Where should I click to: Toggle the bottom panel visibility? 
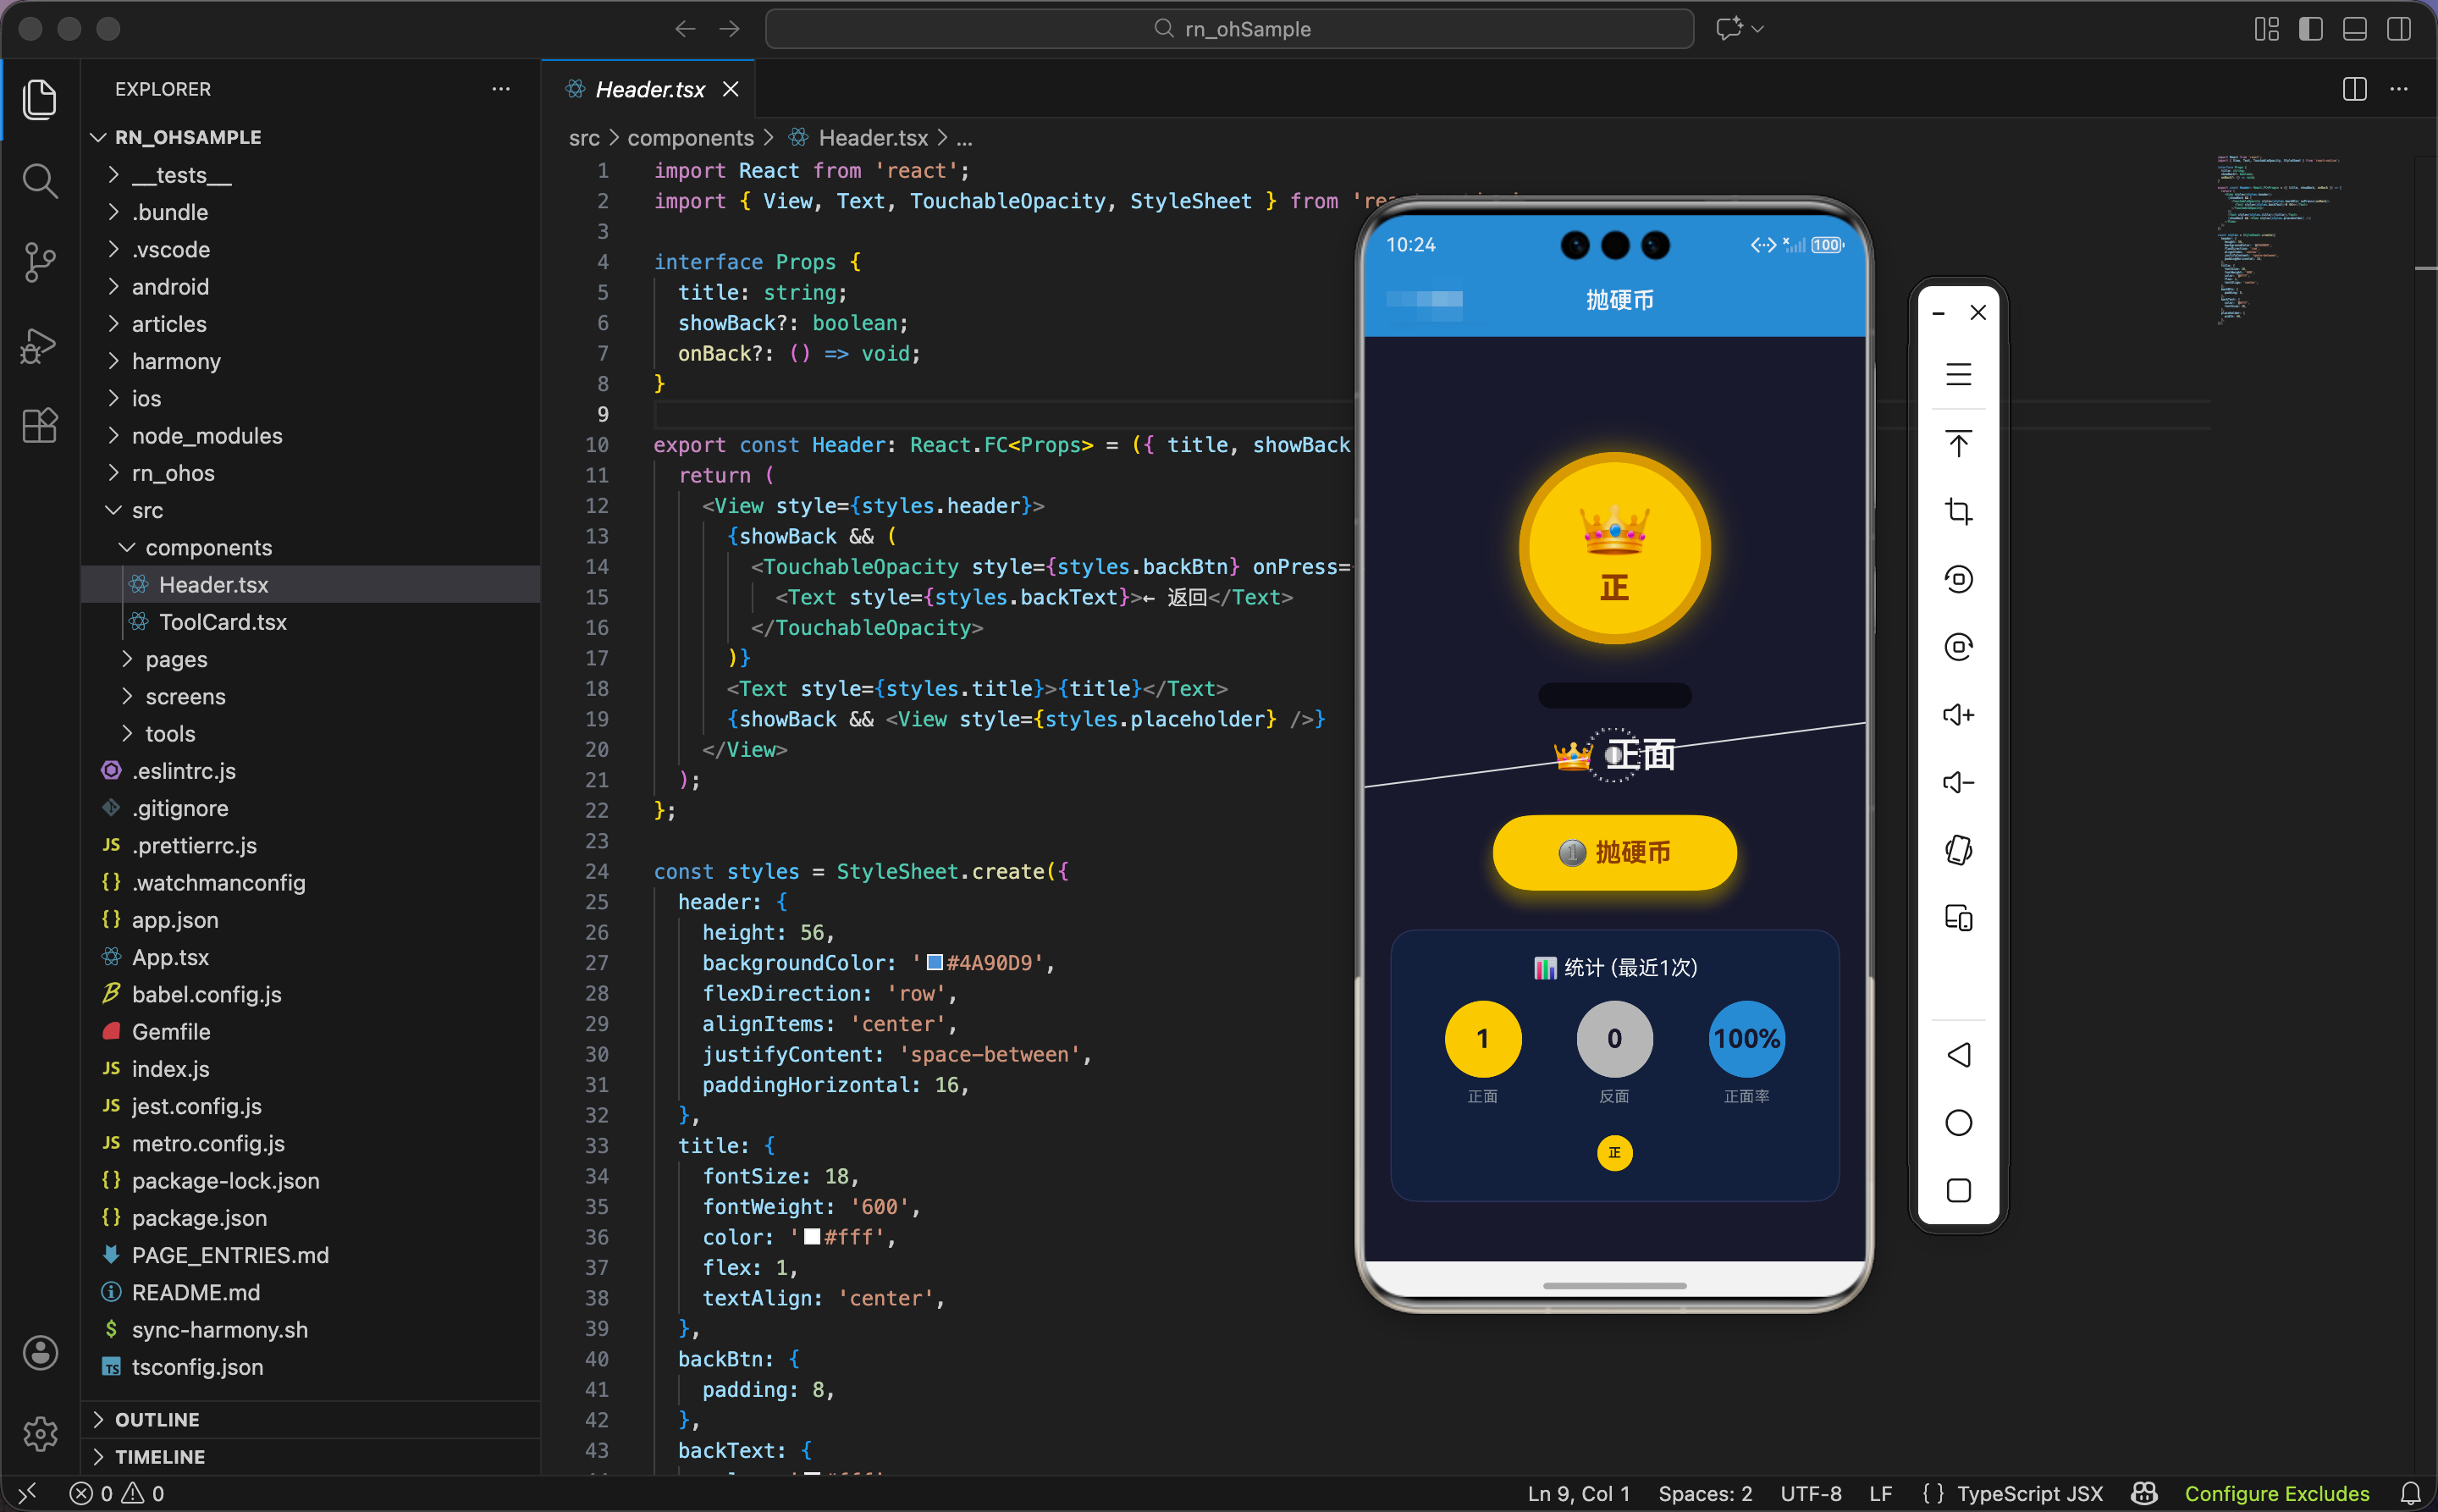tap(2355, 29)
